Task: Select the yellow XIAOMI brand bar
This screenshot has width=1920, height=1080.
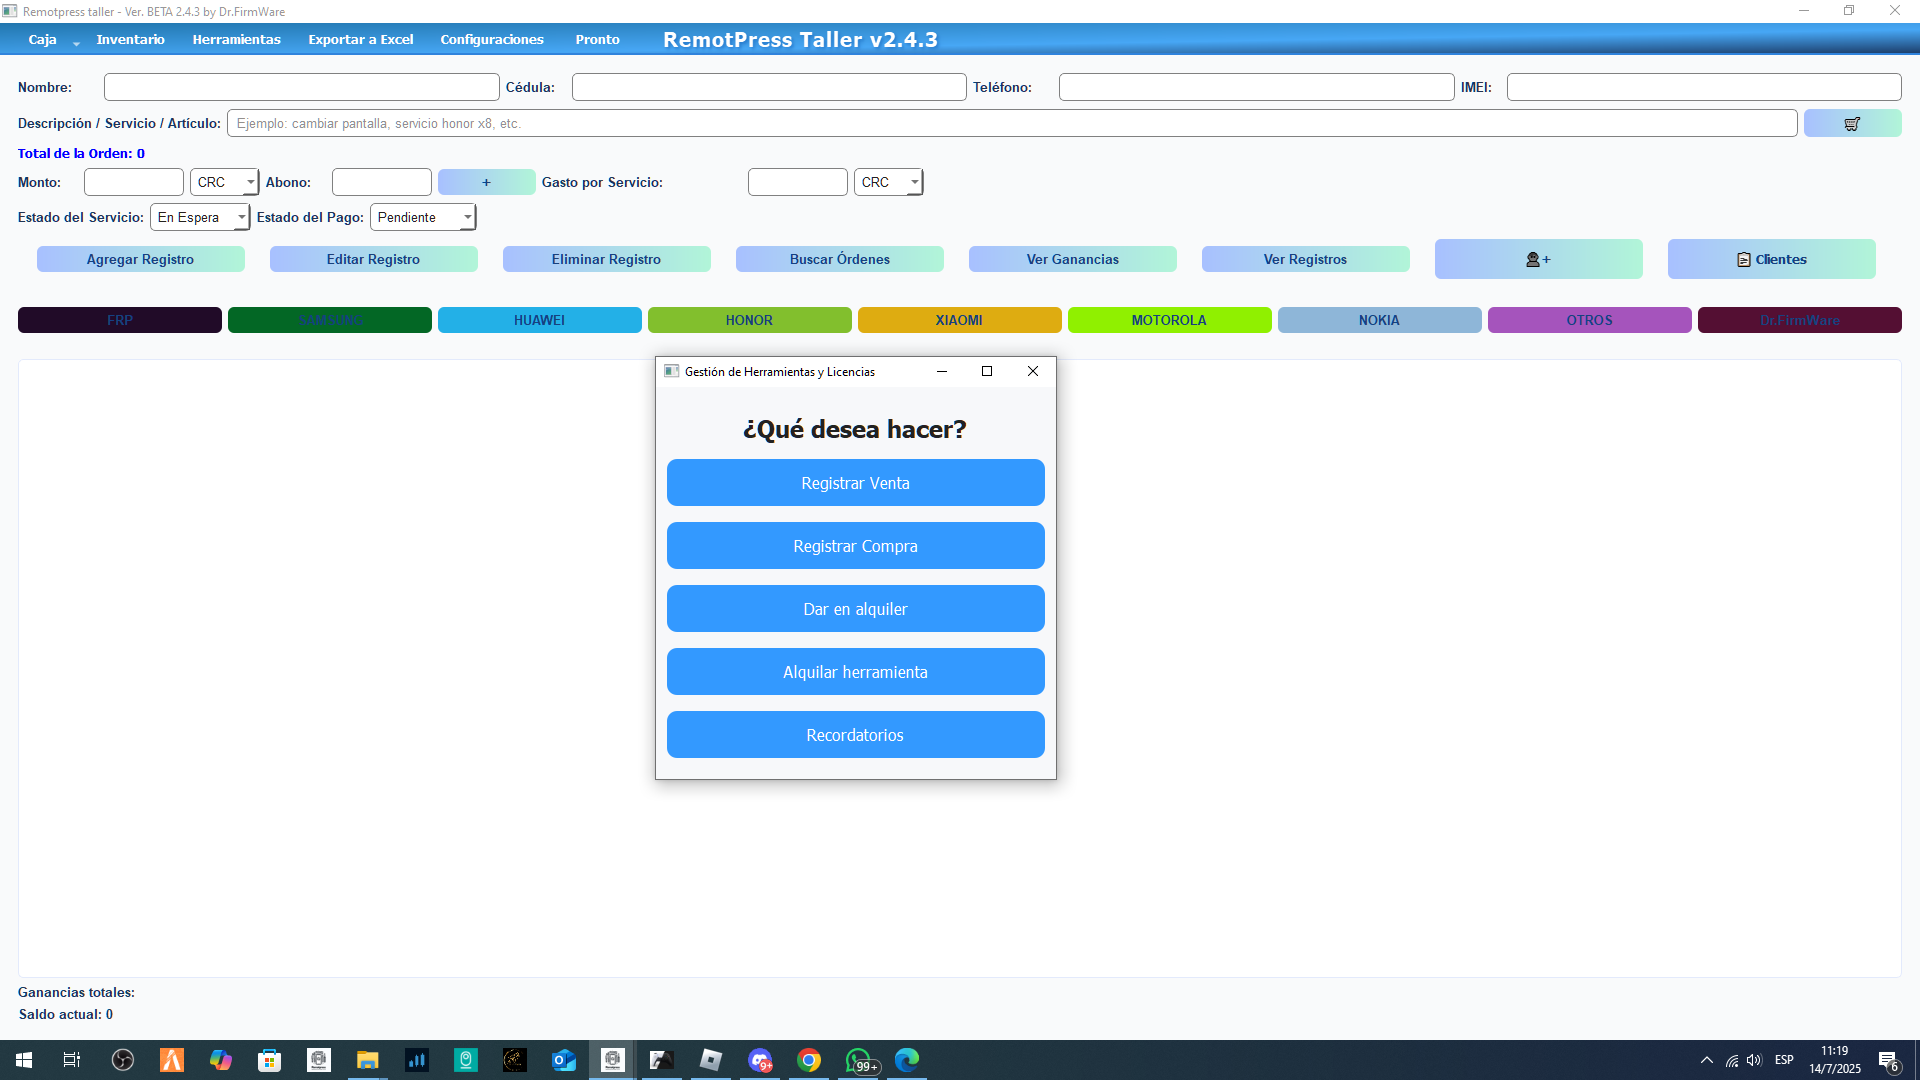Action: point(959,320)
